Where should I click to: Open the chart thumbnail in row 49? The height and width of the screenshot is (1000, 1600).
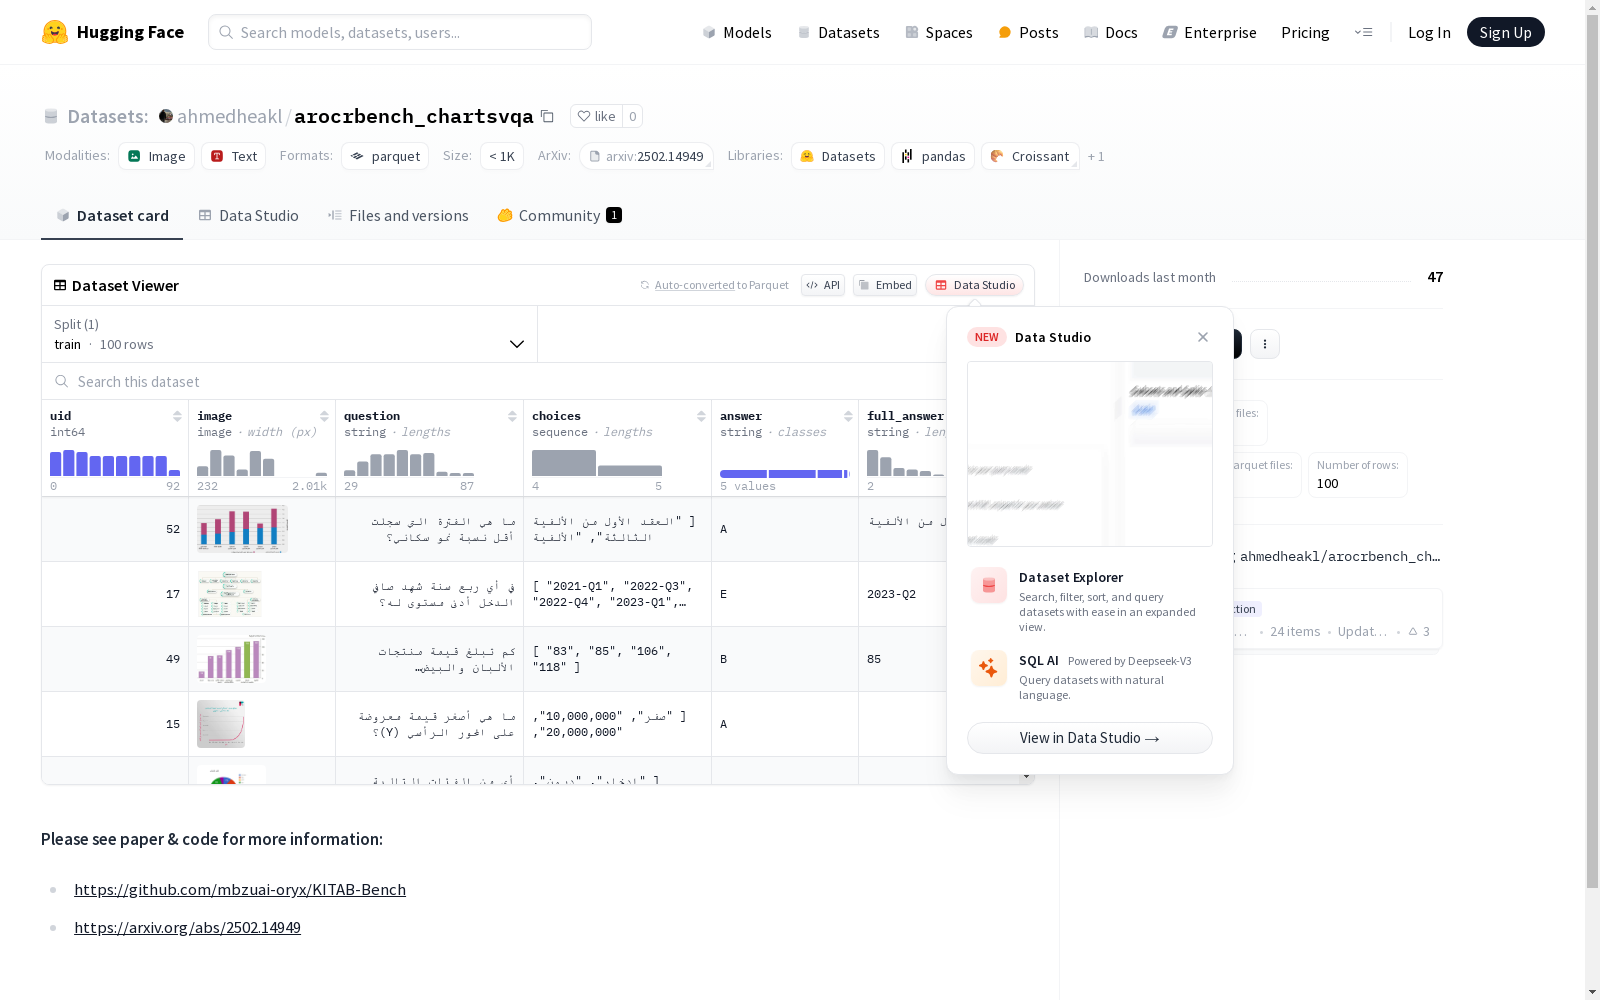pos(231,659)
